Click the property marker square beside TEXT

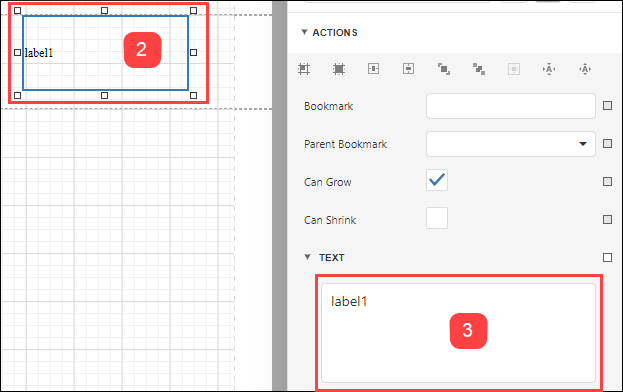607,257
